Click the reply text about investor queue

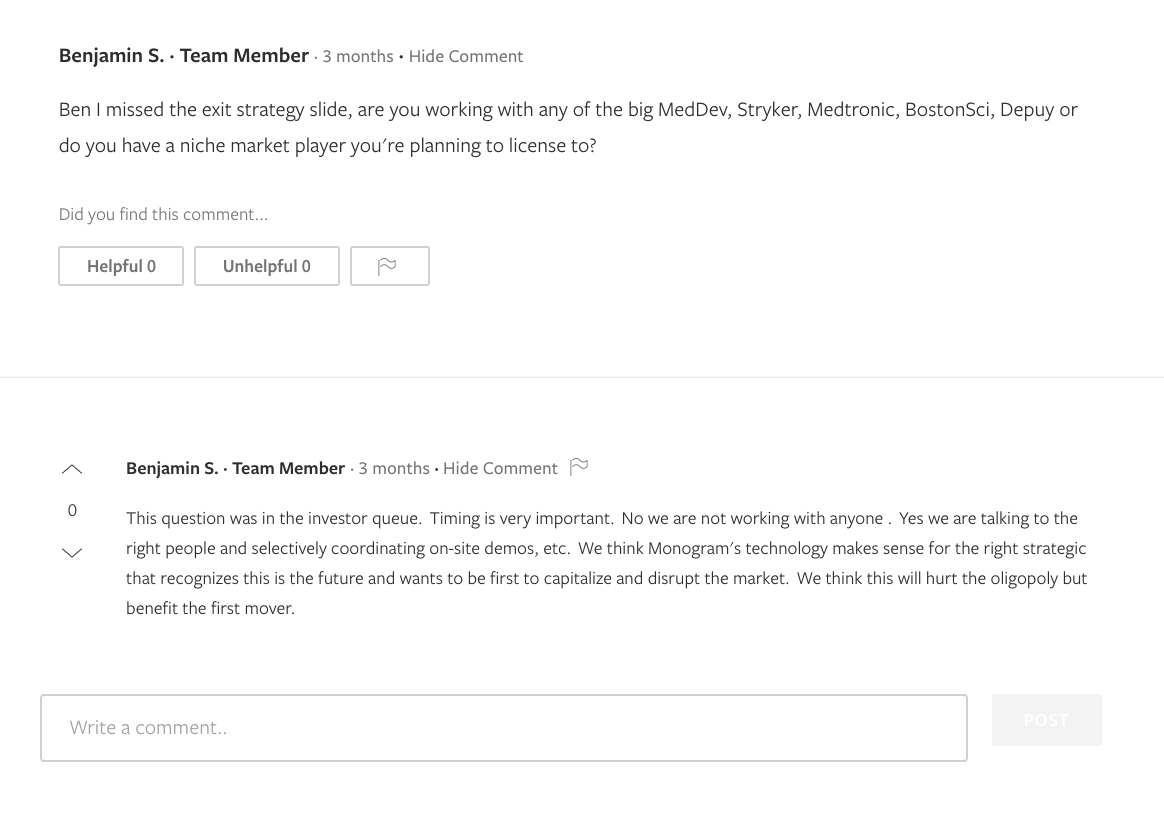click(x=606, y=562)
